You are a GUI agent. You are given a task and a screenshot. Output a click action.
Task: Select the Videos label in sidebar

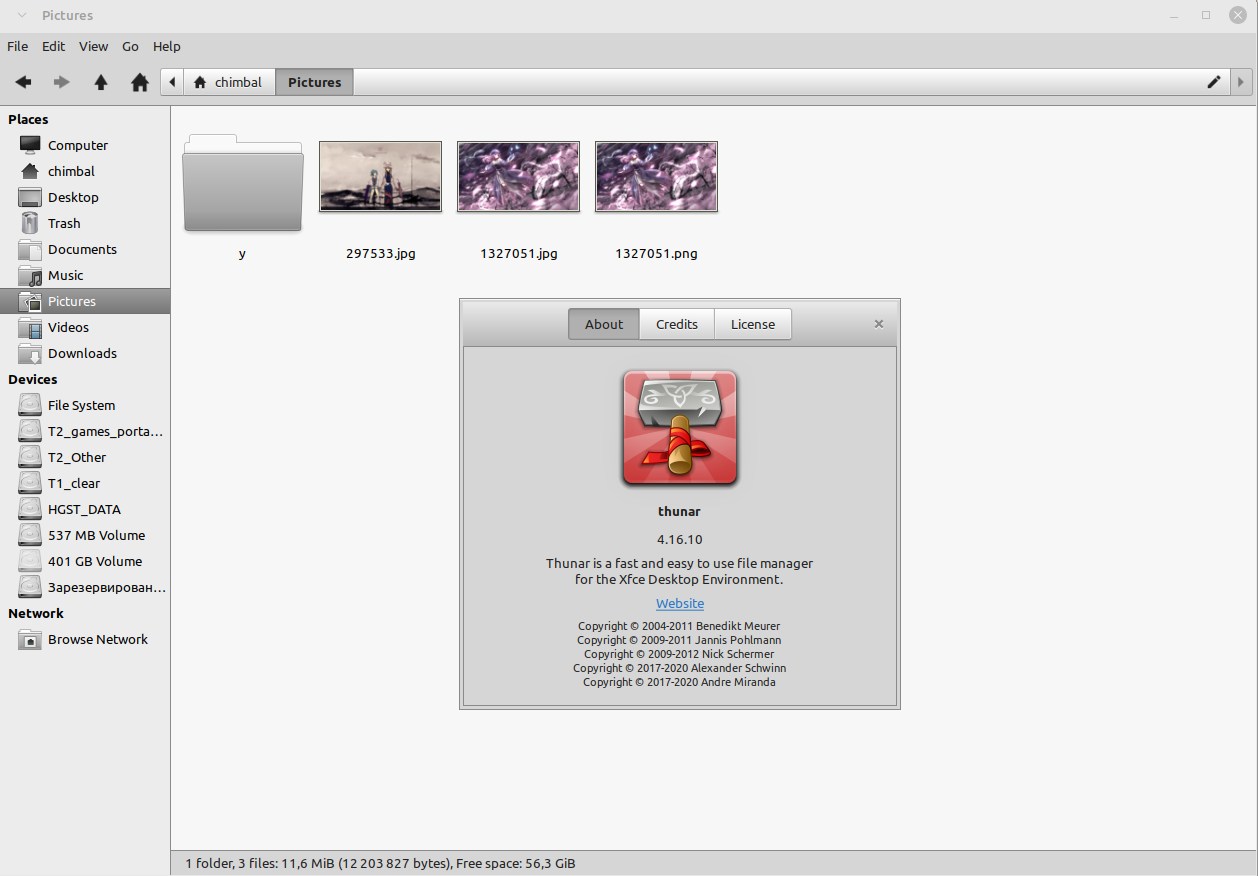pos(68,327)
